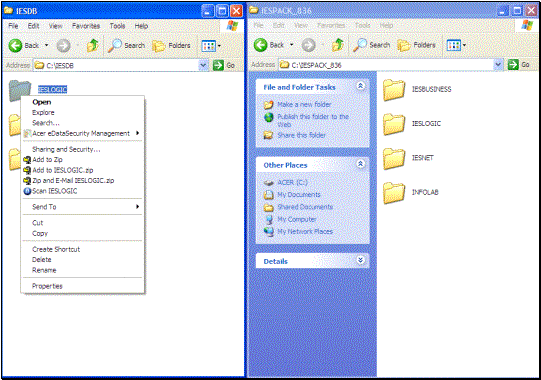The width and height of the screenshot is (541, 380).
Task: Open My Documents under Other Places
Action: tap(299, 195)
